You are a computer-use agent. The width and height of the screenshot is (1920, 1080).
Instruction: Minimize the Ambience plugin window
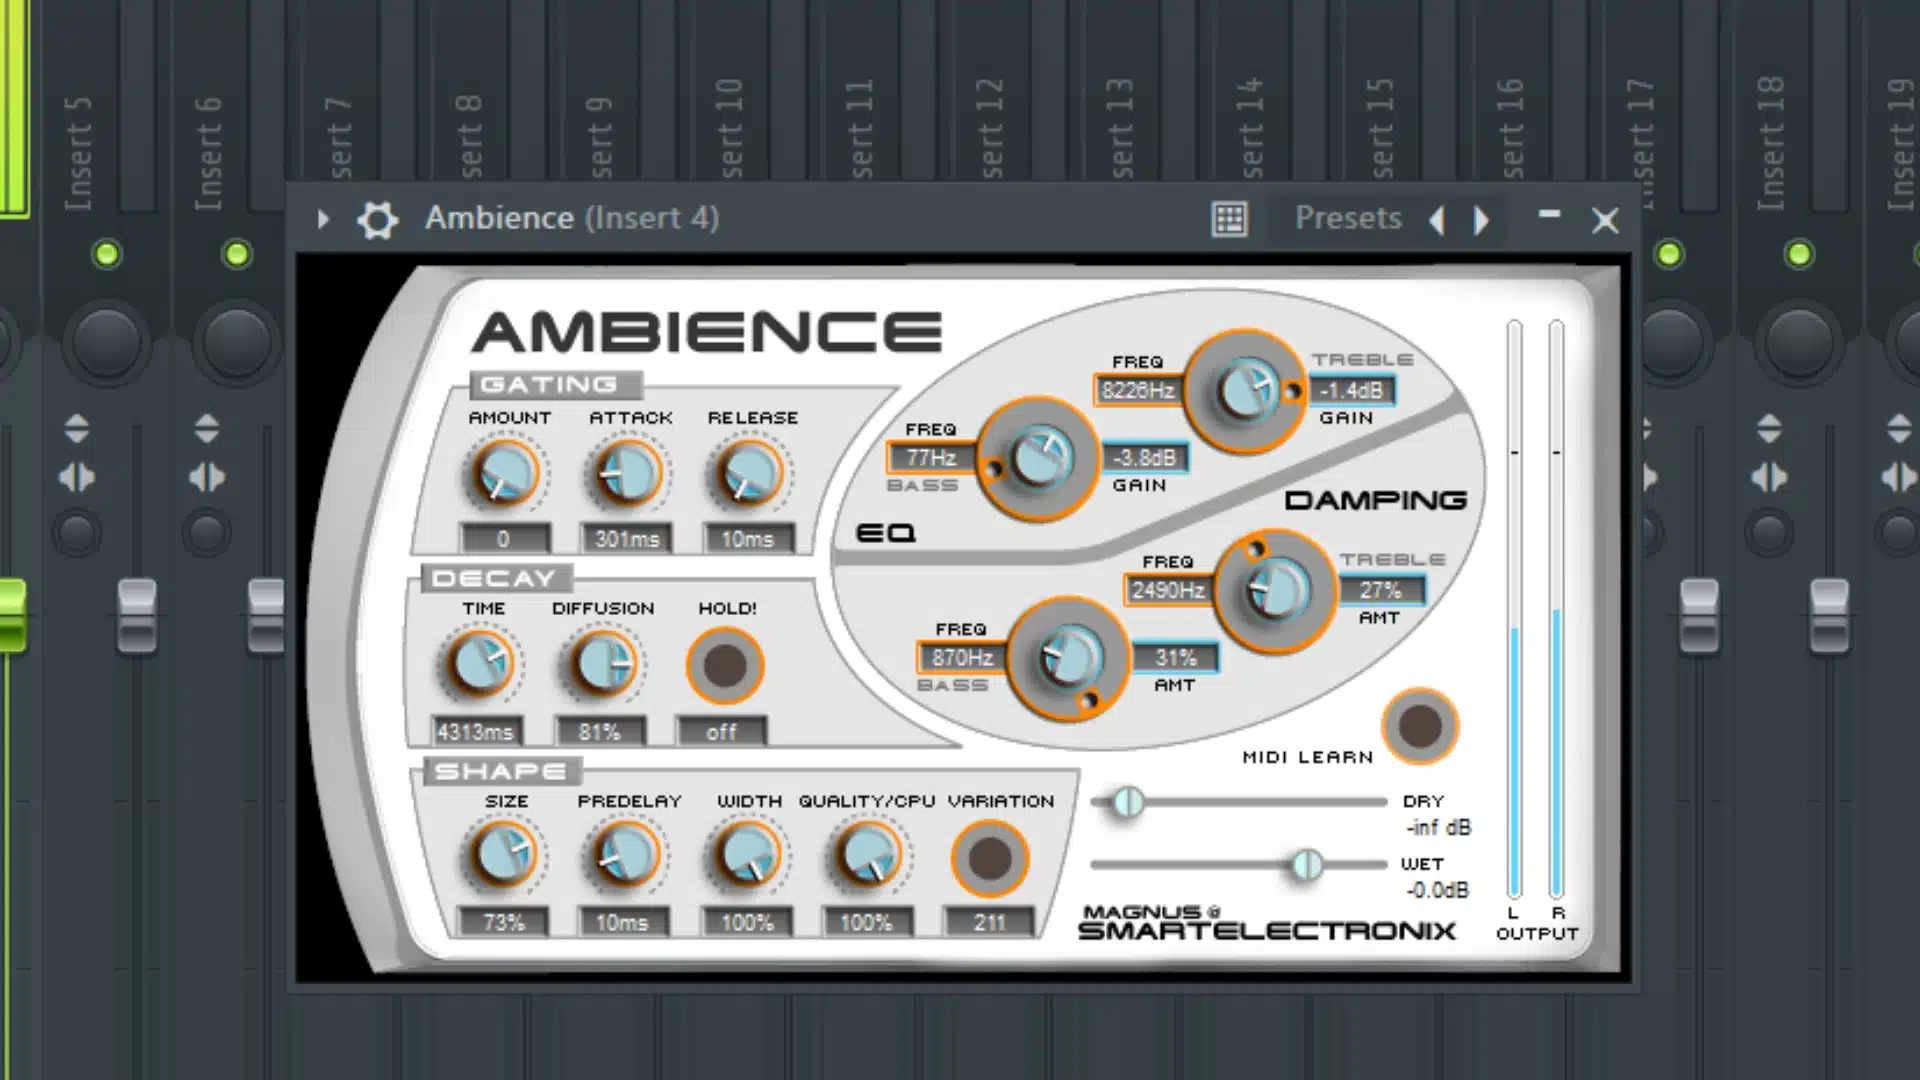tap(1549, 214)
